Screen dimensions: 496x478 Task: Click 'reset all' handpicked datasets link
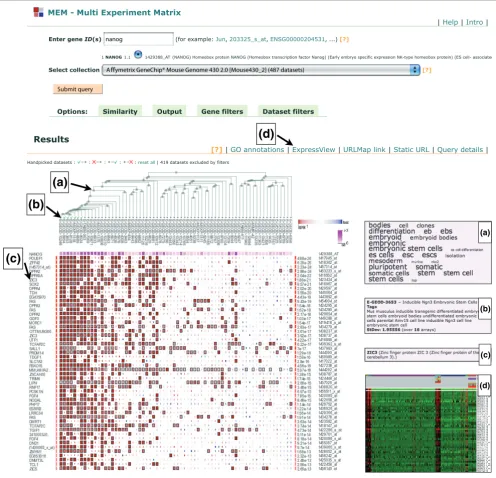(146, 162)
